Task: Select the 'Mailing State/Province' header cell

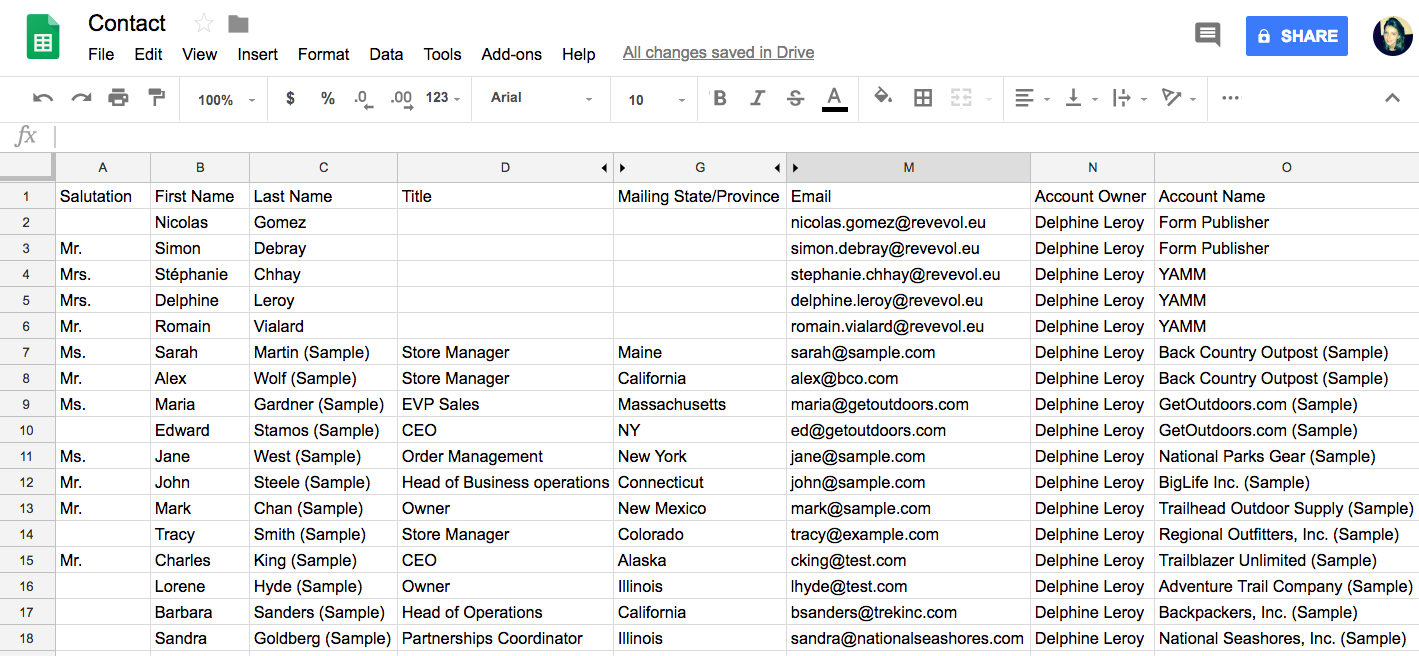Action: pyautogui.click(x=700, y=196)
